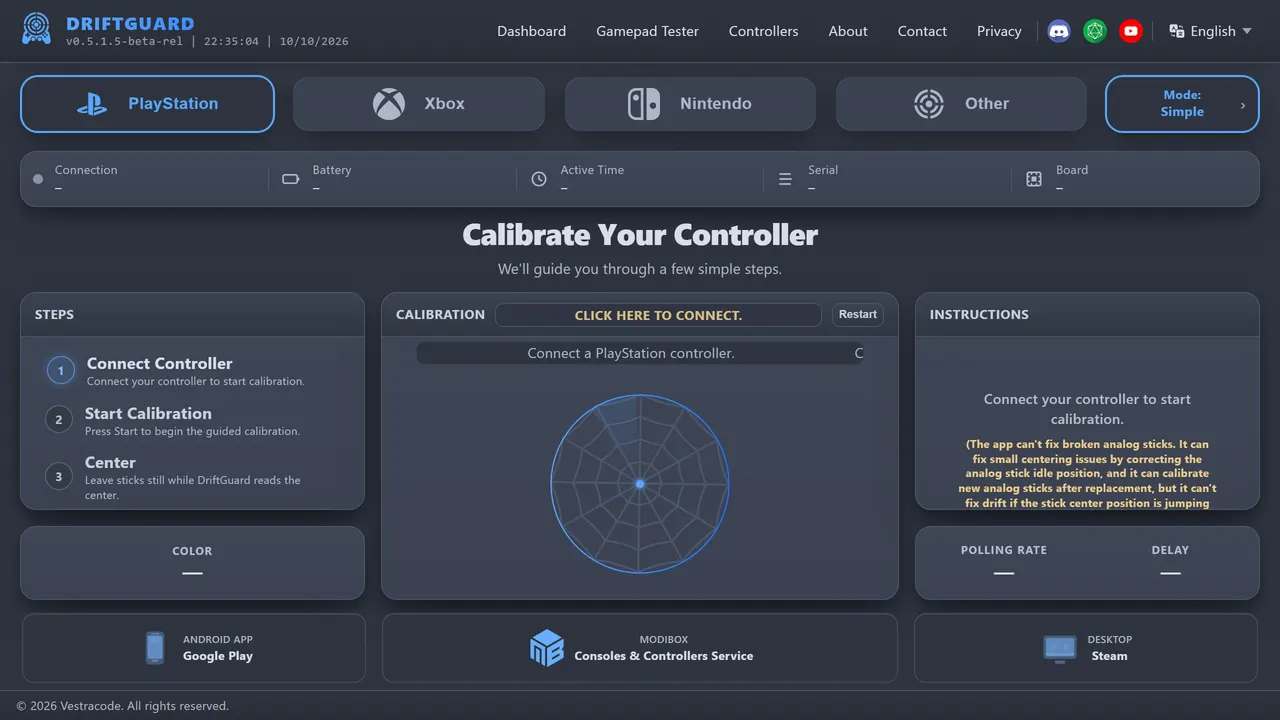Select the PlayStation tab
This screenshot has width=1280, height=720.
click(147, 104)
